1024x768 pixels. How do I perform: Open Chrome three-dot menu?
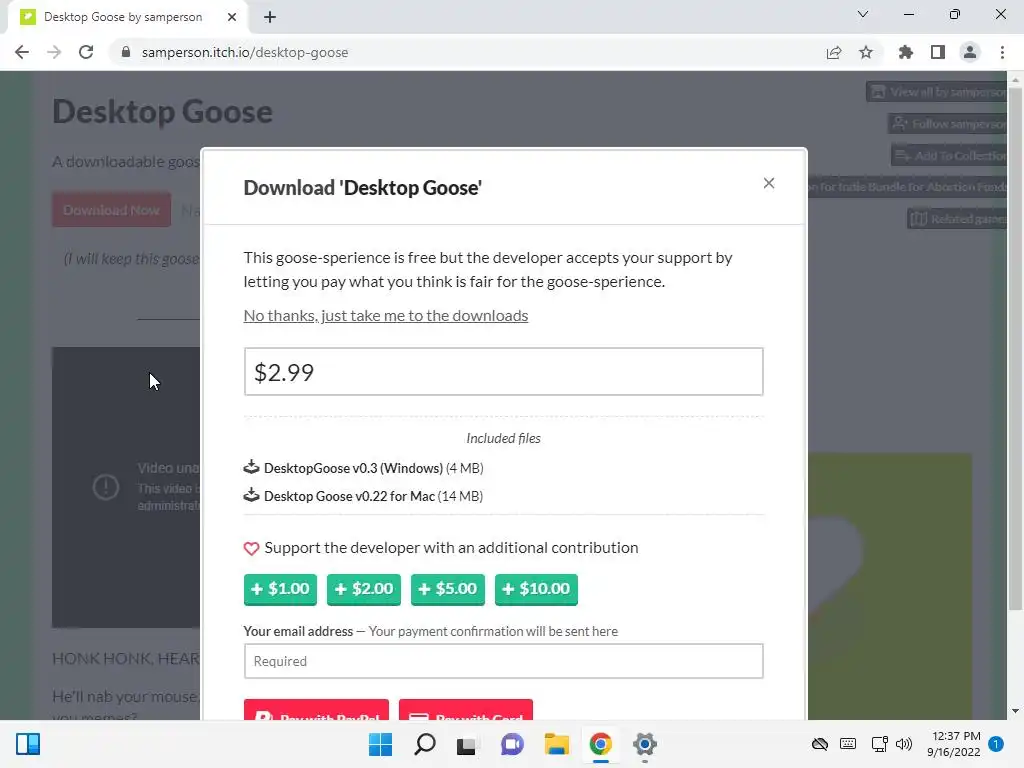(x=1002, y=52)
